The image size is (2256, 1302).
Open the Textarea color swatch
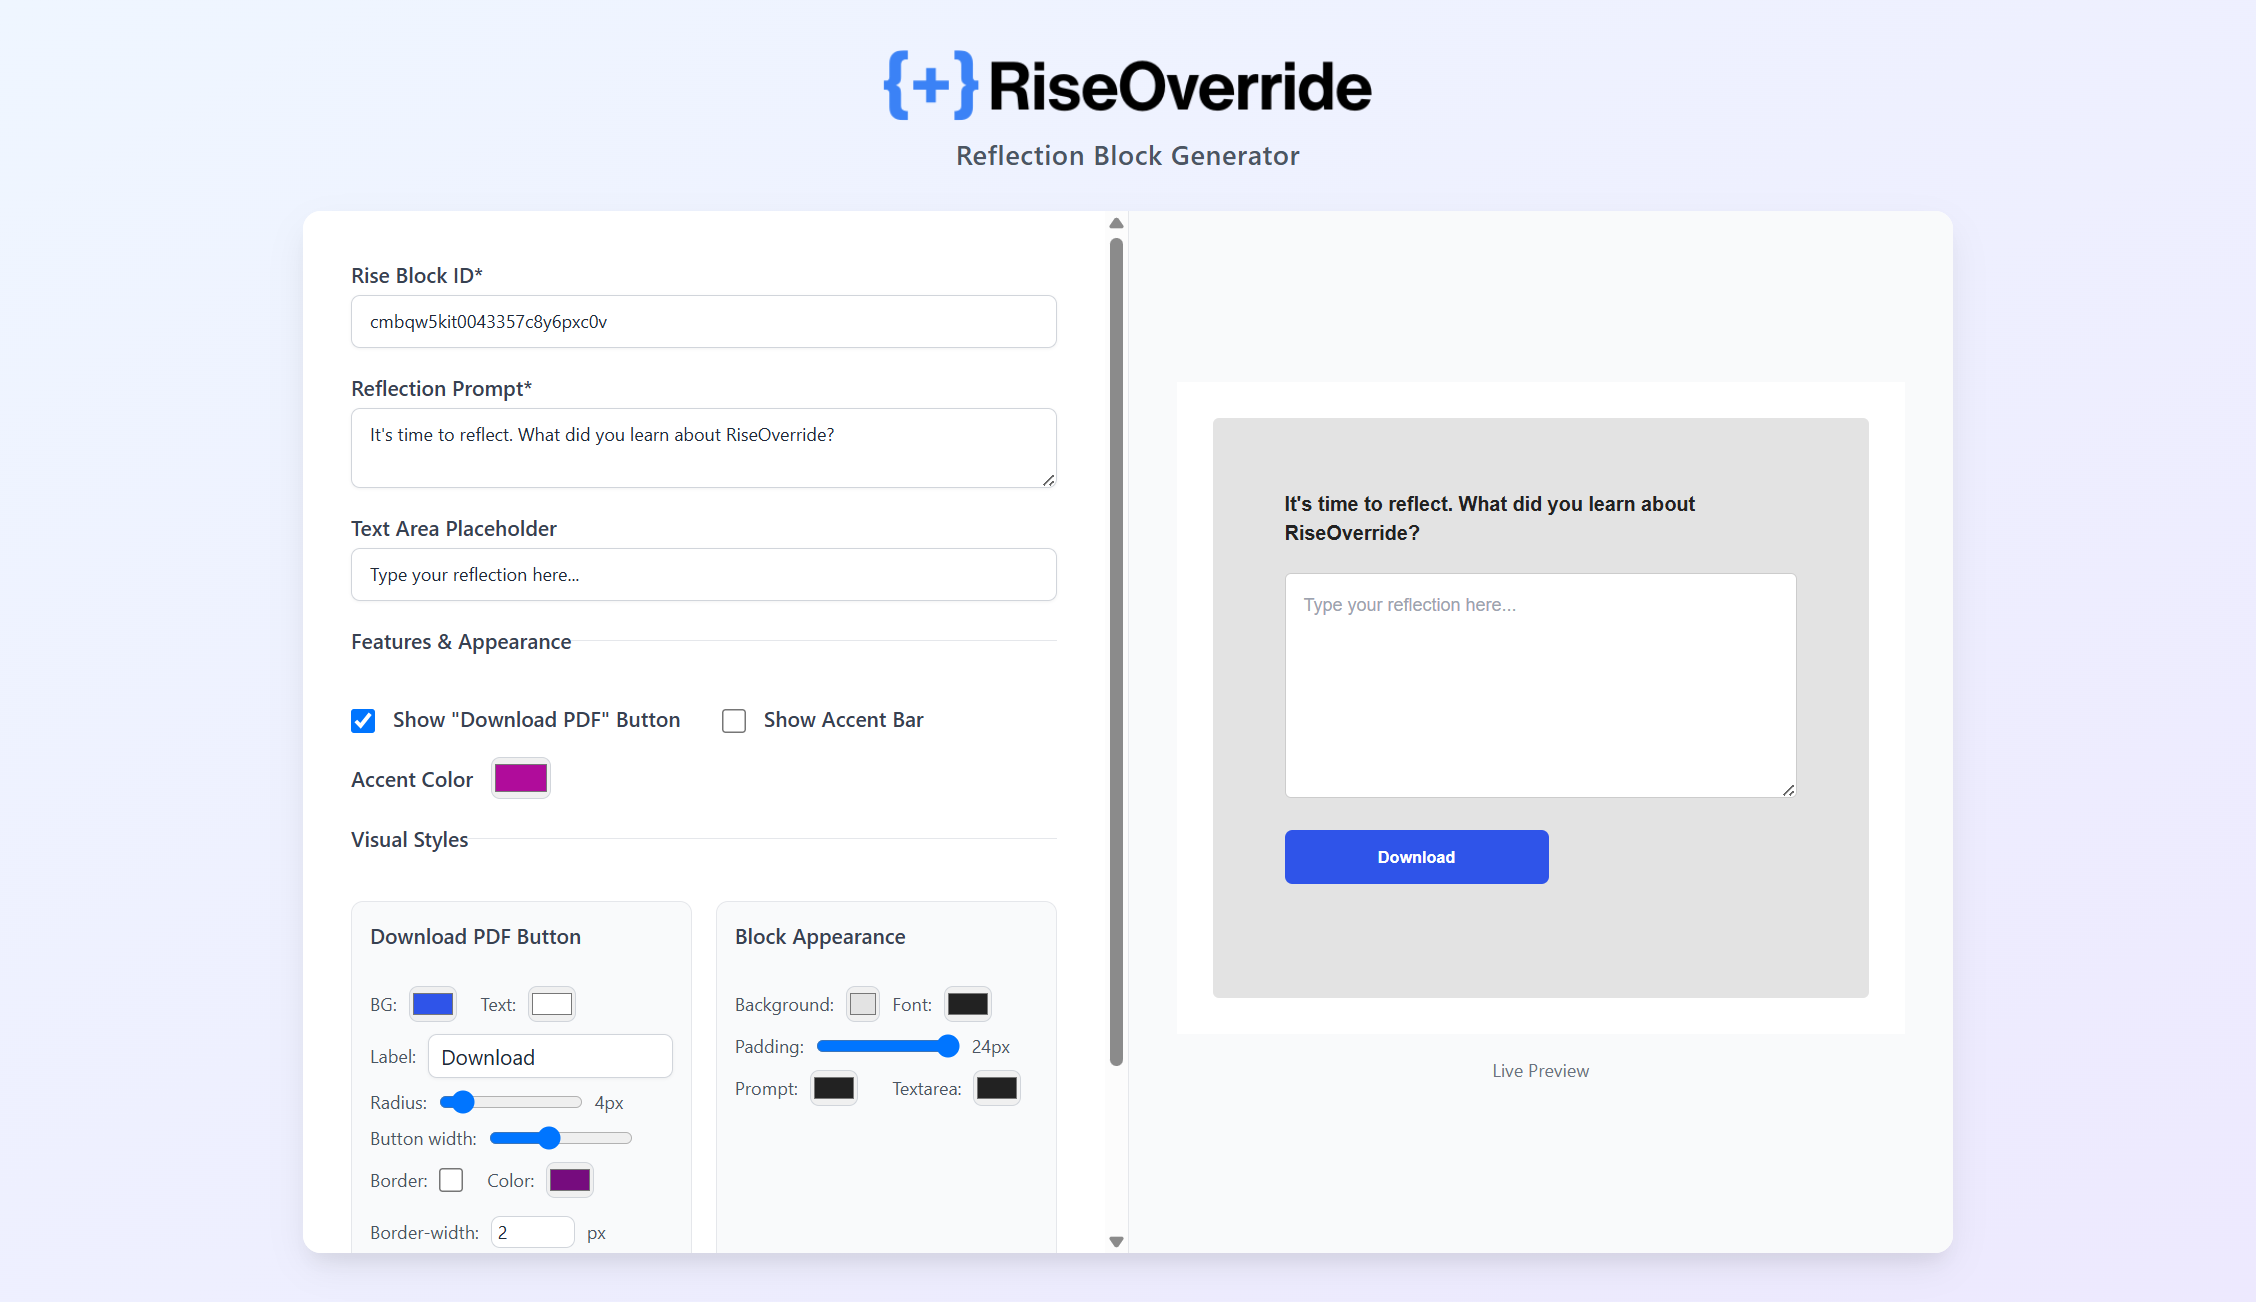tap(997, 1088)
